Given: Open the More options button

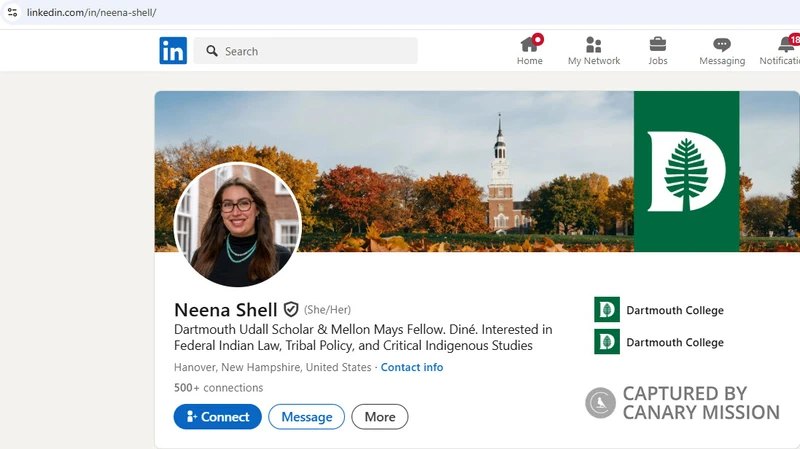Looking at the screenshot, I should tap(380, 417).
